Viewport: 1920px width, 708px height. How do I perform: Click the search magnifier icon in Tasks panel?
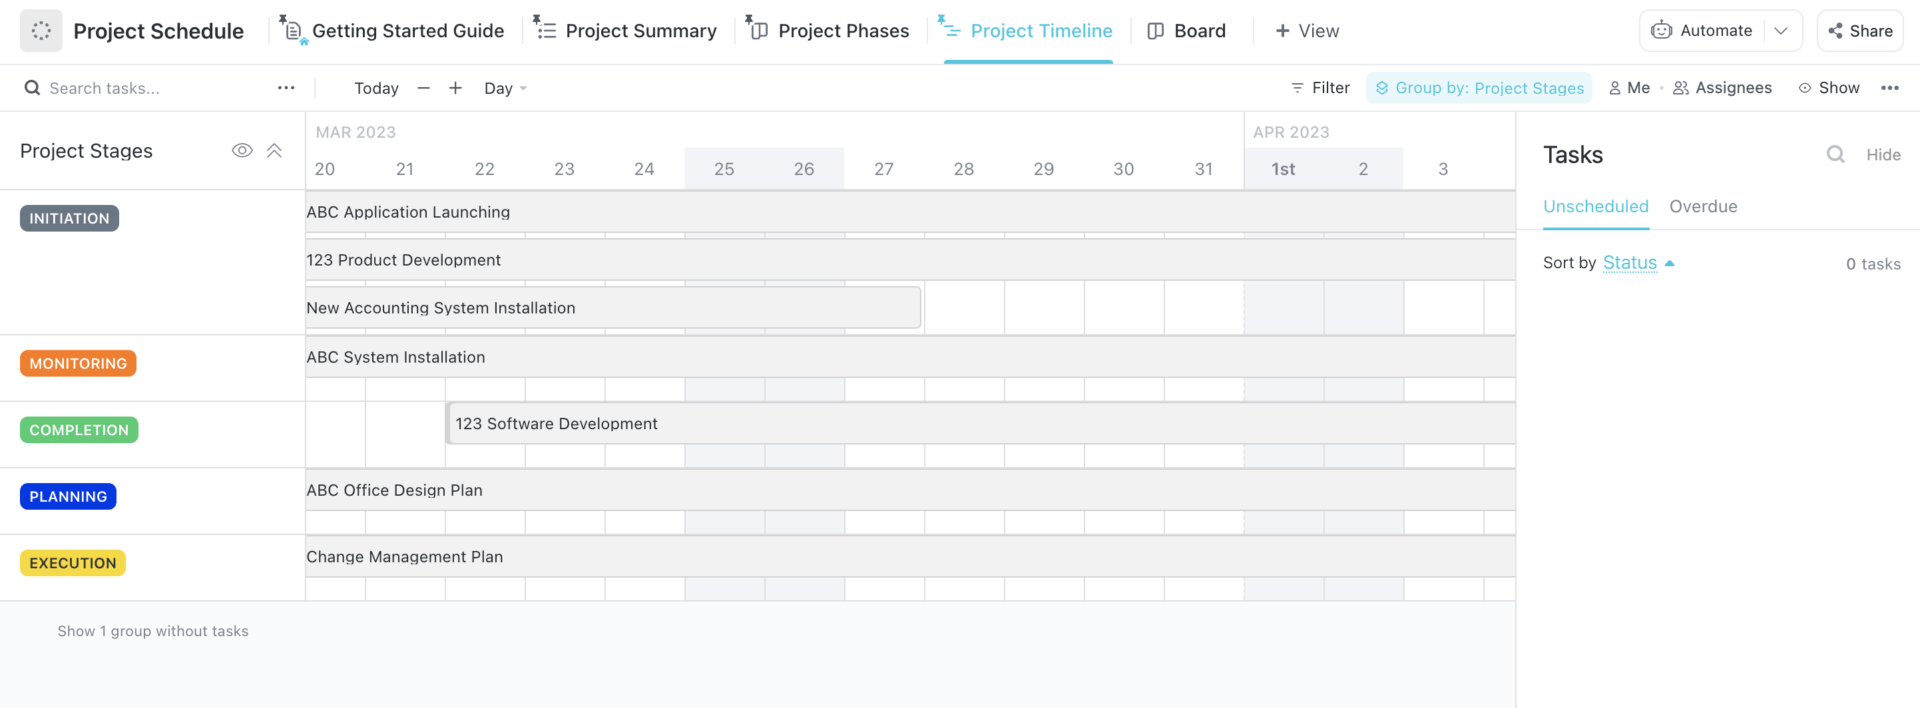click(1835, 154)
